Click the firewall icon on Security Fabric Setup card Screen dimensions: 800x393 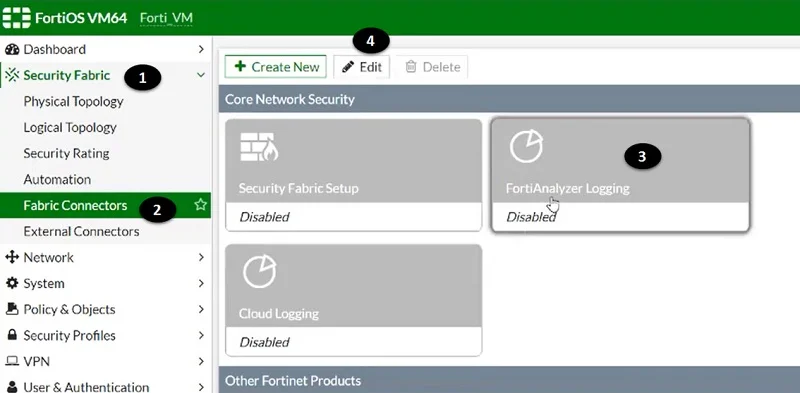click(x=259, y=147)
